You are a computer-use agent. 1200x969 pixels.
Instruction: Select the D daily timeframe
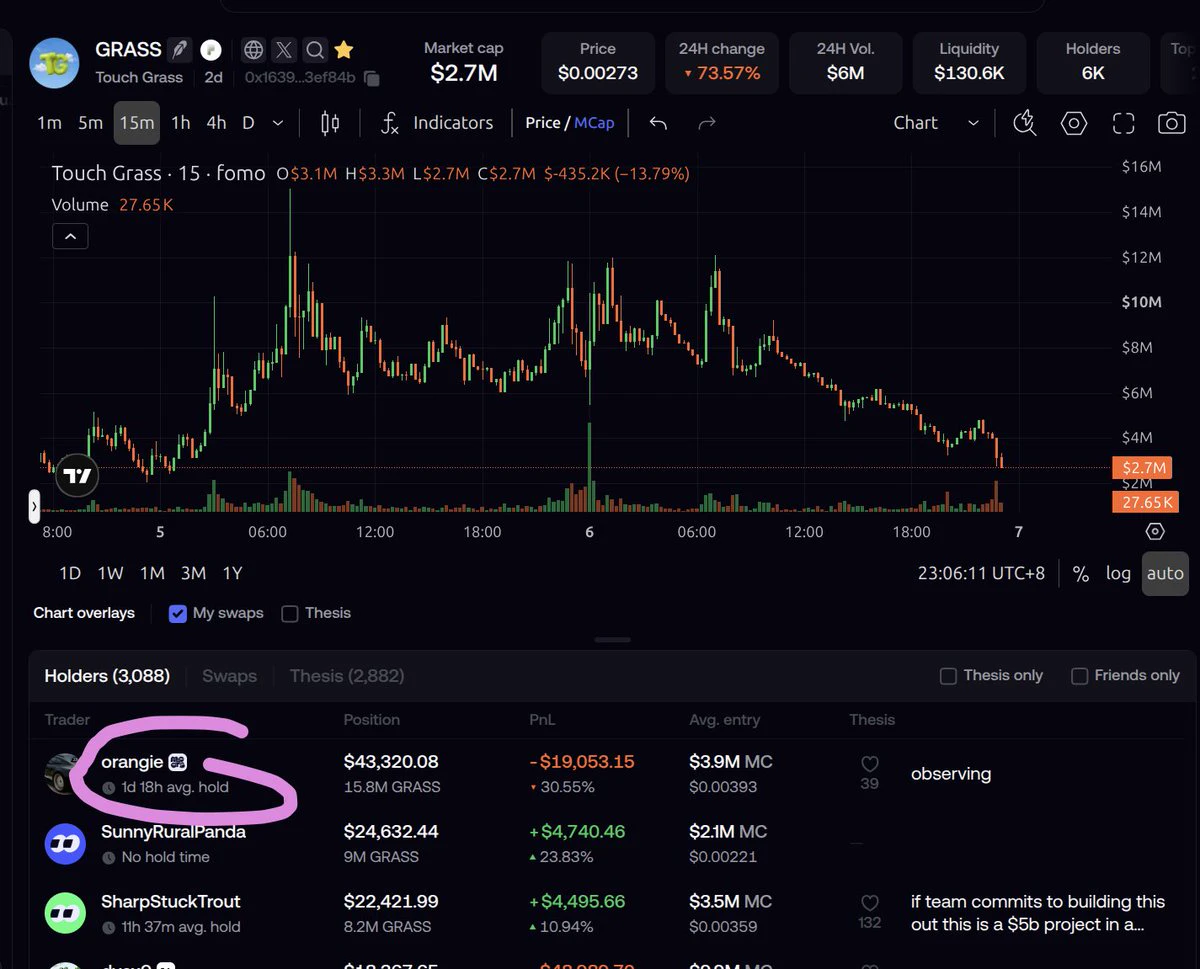tap(248, 123)
